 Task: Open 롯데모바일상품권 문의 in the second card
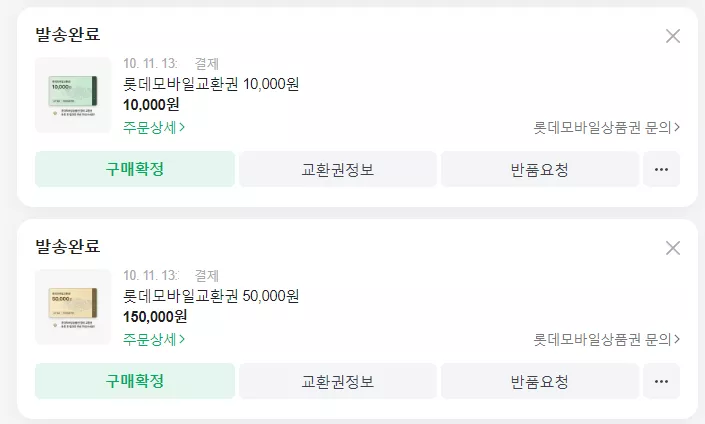(607, 339)
